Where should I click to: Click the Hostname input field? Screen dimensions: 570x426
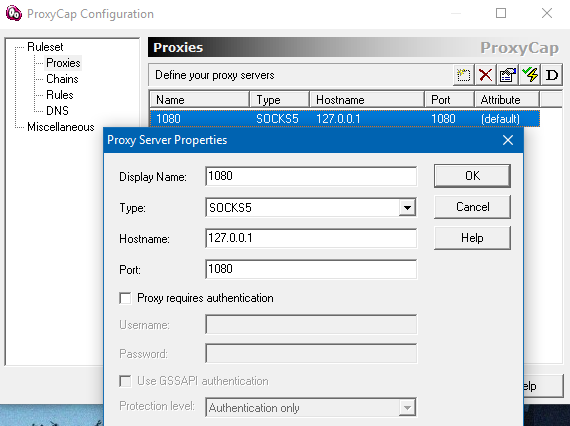click(311, 238)
